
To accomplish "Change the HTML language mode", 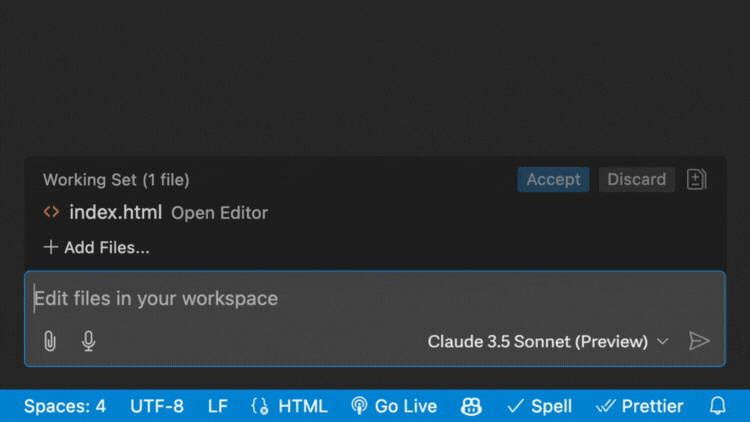I will tap(303, 406).
